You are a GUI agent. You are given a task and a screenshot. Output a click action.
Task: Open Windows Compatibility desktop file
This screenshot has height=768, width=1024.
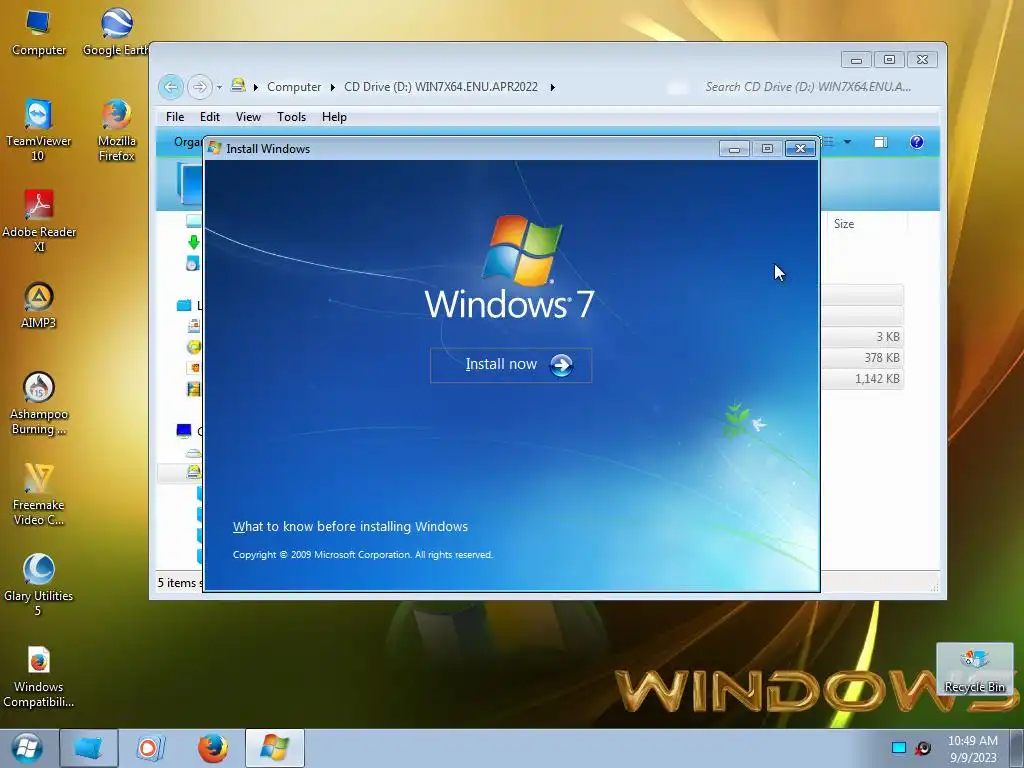point(39,676)
